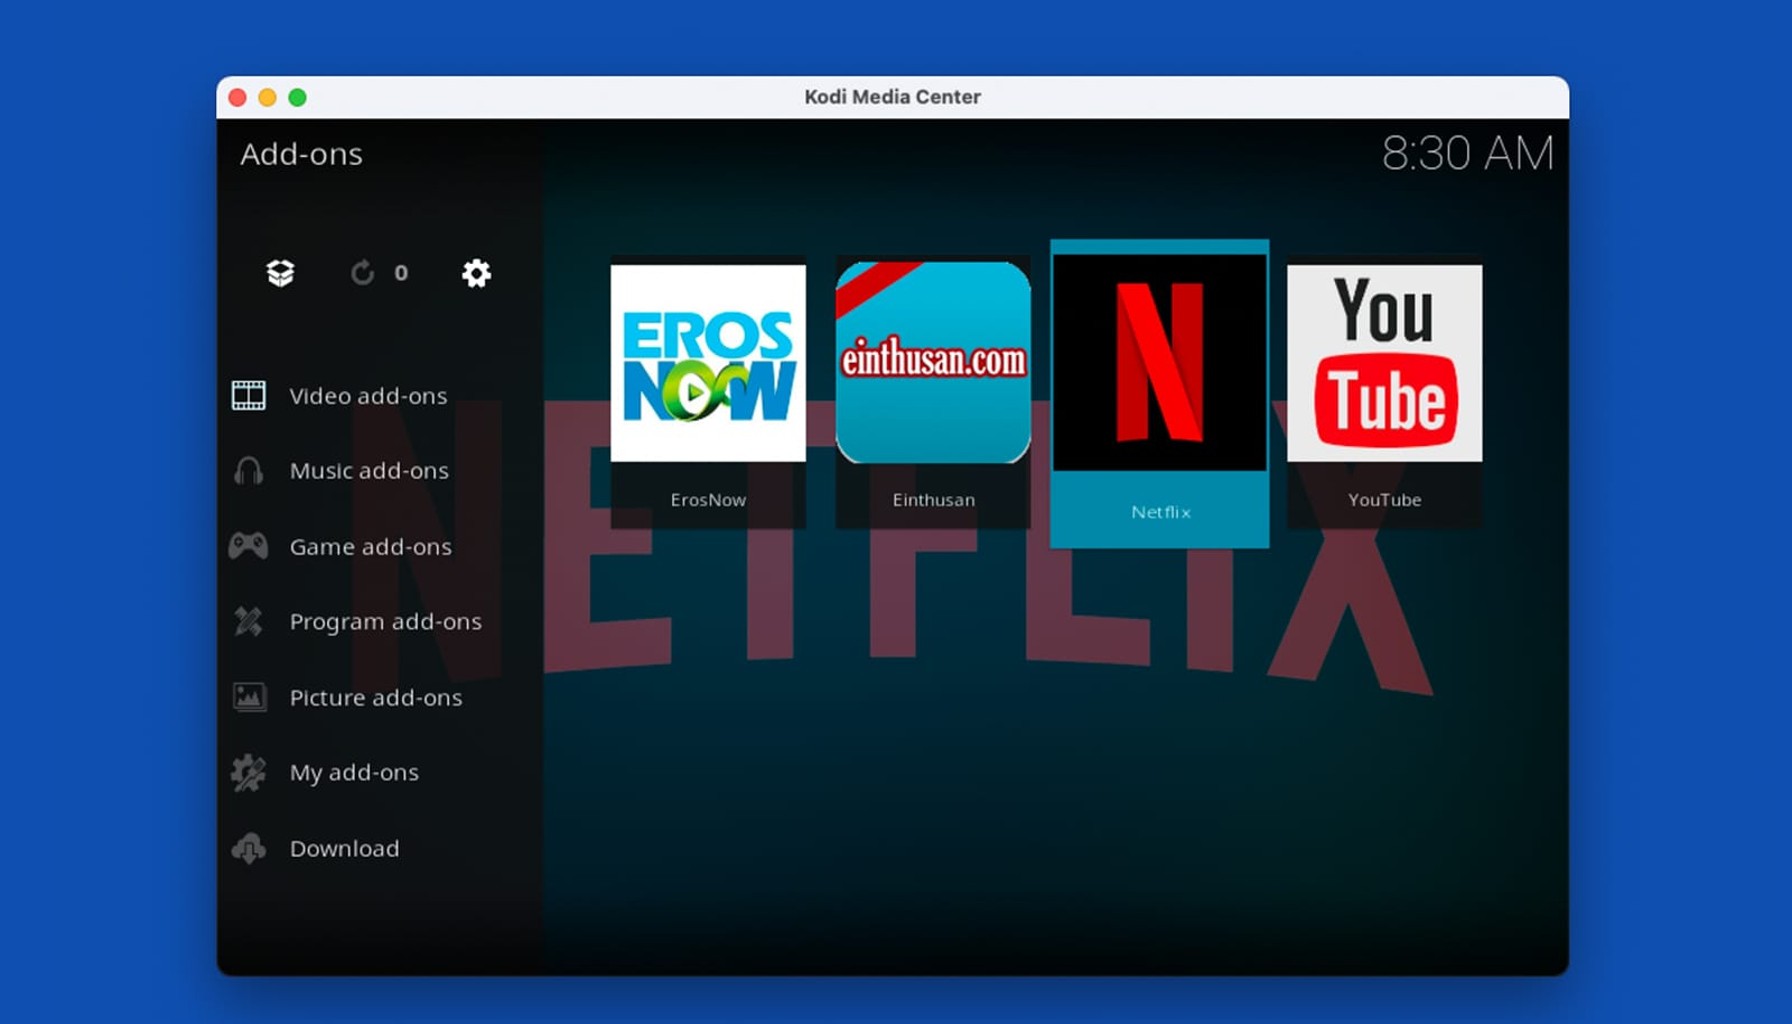This screenshot has height=1024, width=1792.
Task: Go to Picture add-ons
Action: pyautogui.click(x=375, y=698)
